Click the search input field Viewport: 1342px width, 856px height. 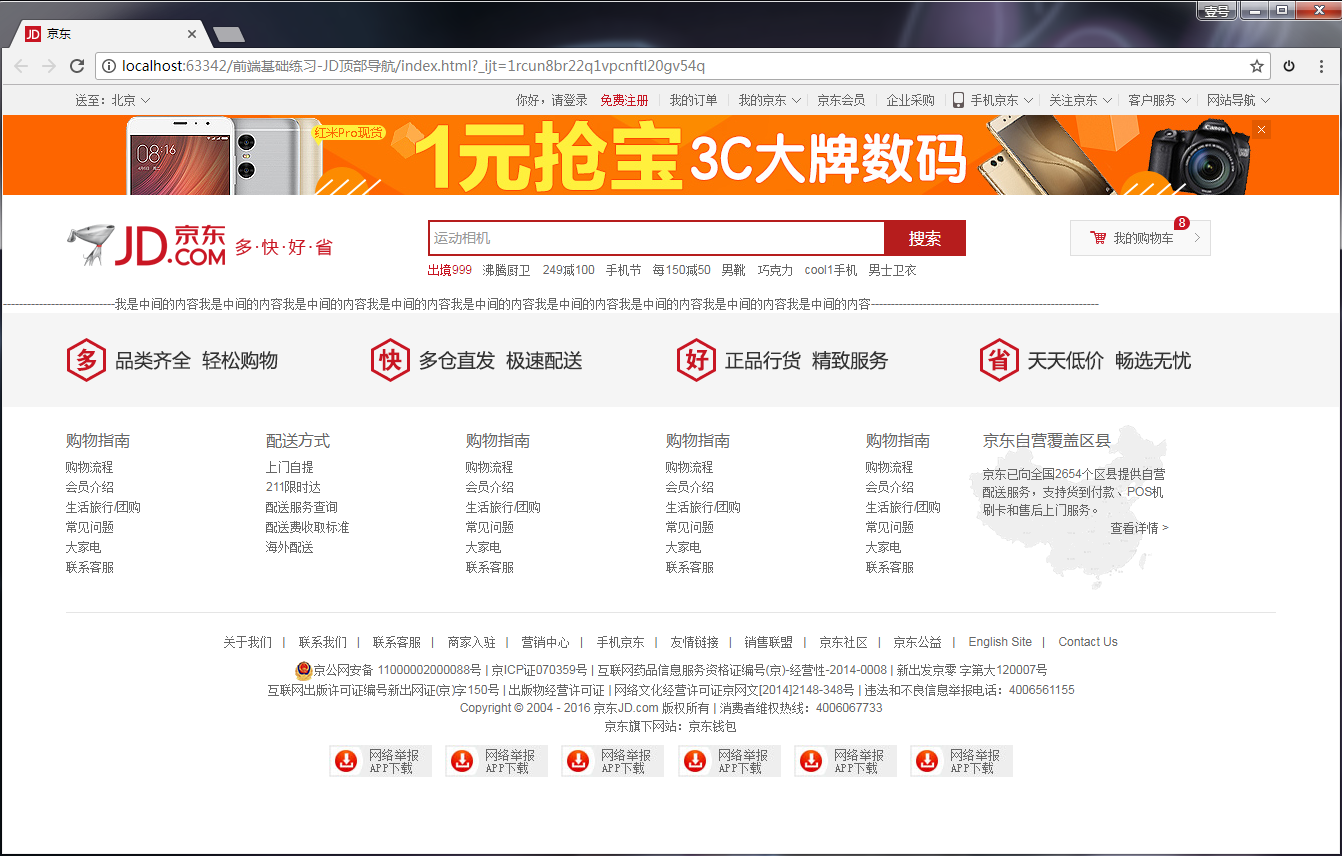pos(656,238)
